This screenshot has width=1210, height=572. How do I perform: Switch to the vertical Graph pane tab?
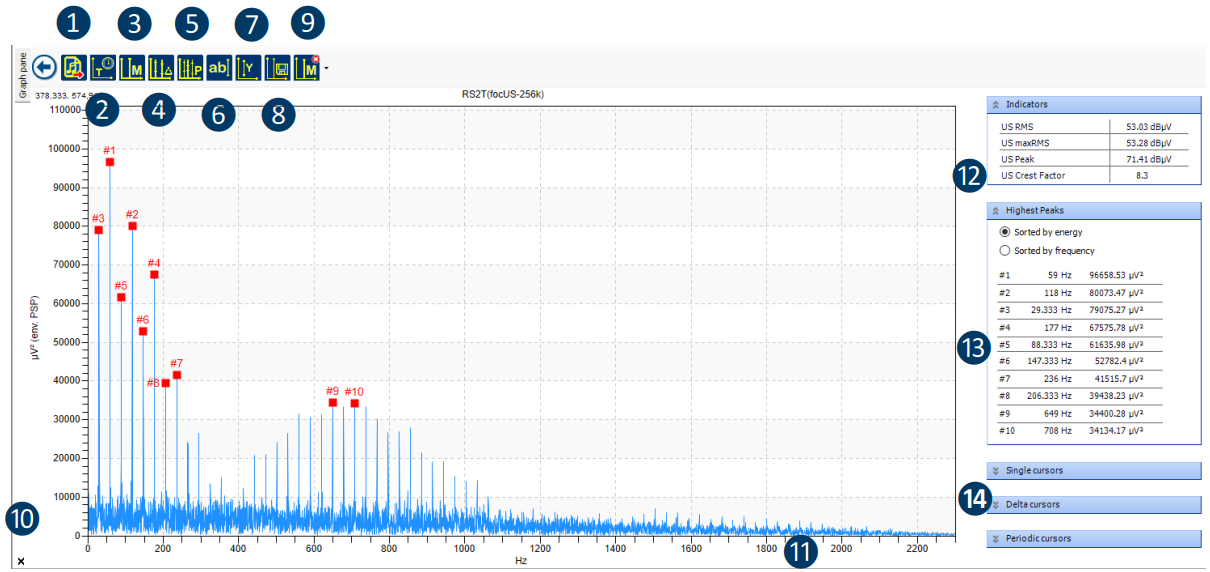click(17, 76)
